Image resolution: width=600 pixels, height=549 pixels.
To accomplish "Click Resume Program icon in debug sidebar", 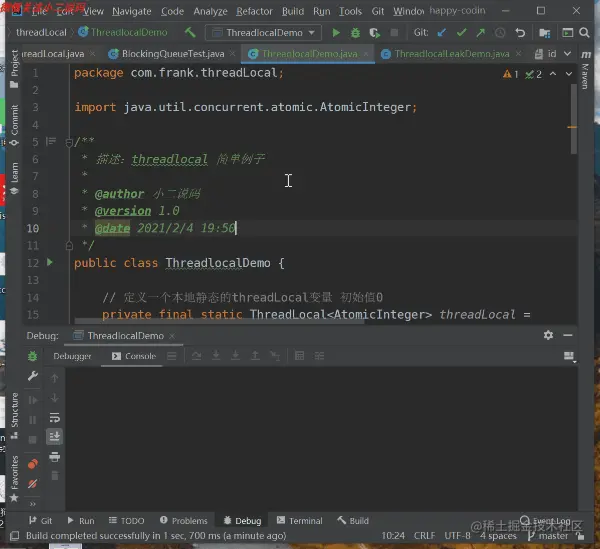I will [33, 400].
